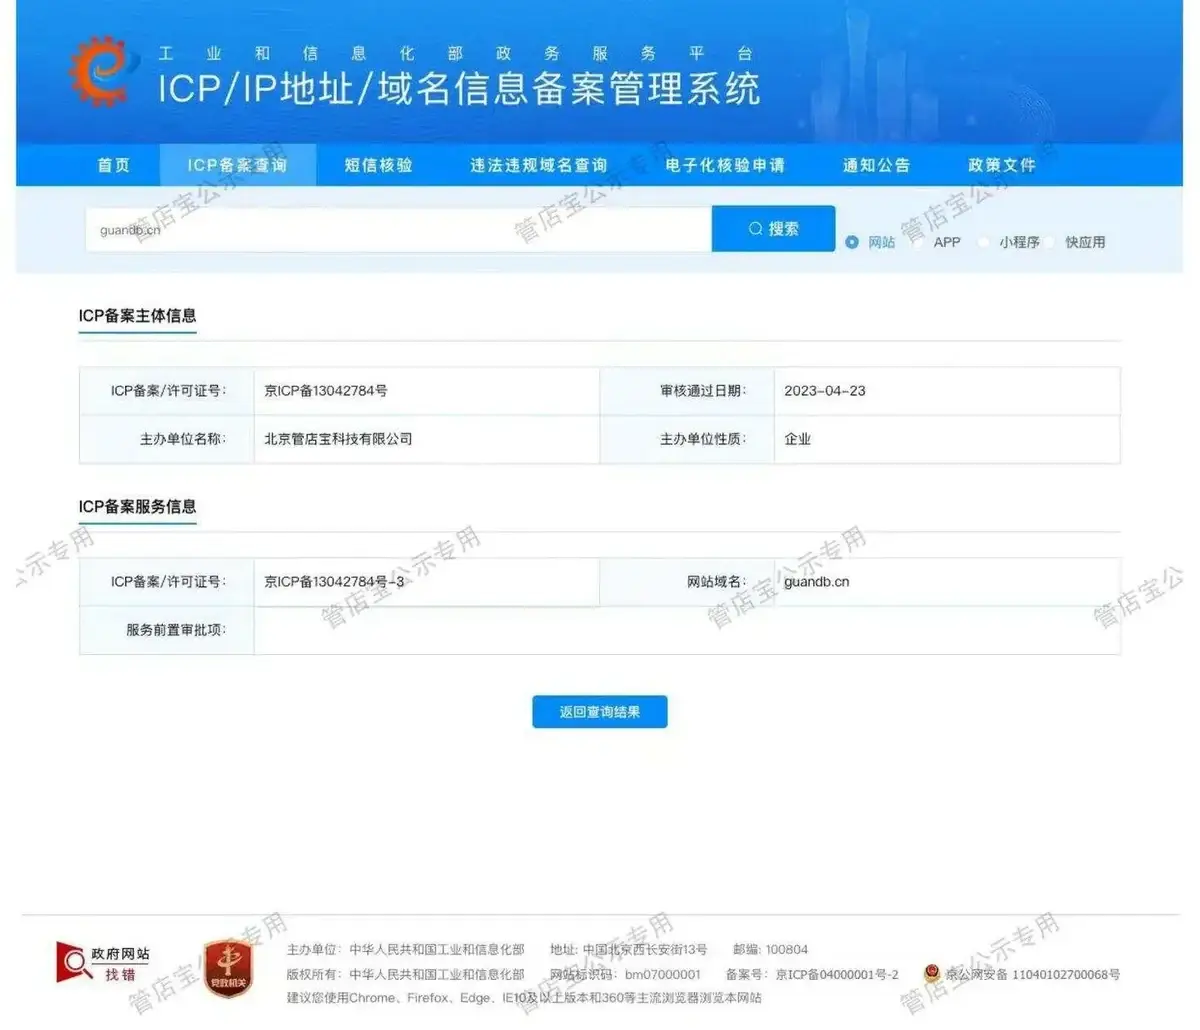
Task: Click the 主办单位名称 label
Action: pyautogui.click(x=183, y=439)
